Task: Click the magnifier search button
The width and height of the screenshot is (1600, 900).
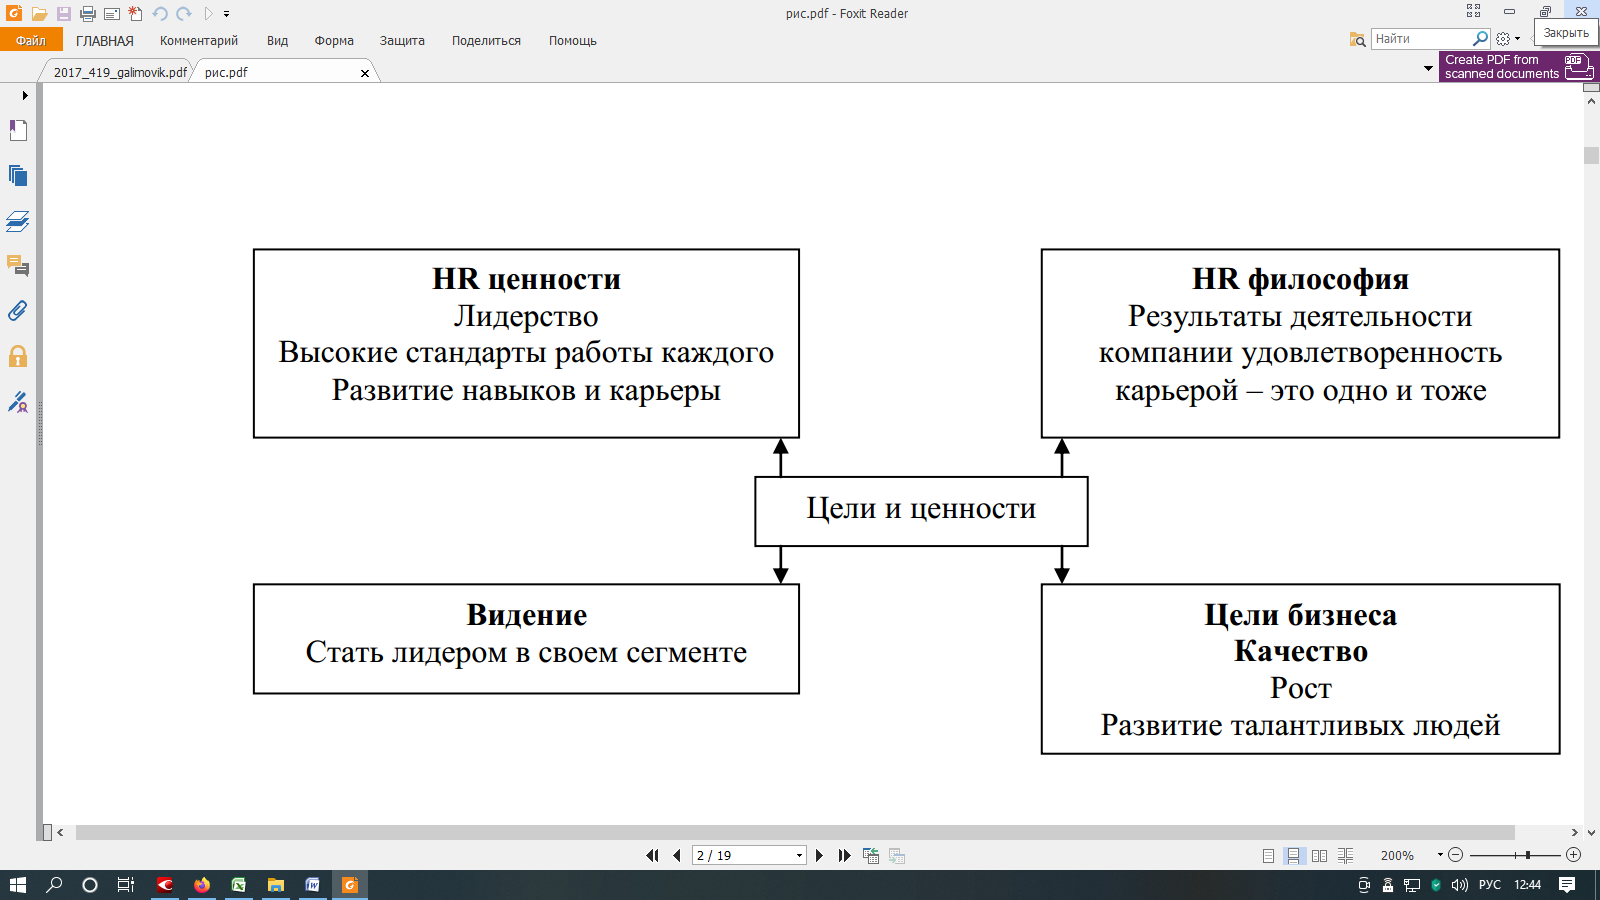Action: pos(1481,39)
